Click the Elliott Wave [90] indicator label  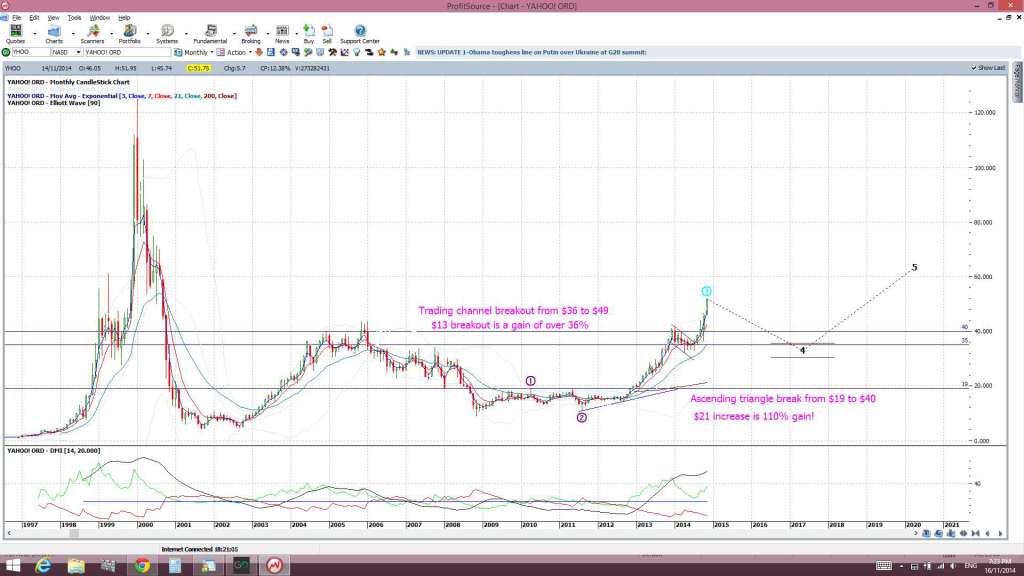(x=54, y=103)
